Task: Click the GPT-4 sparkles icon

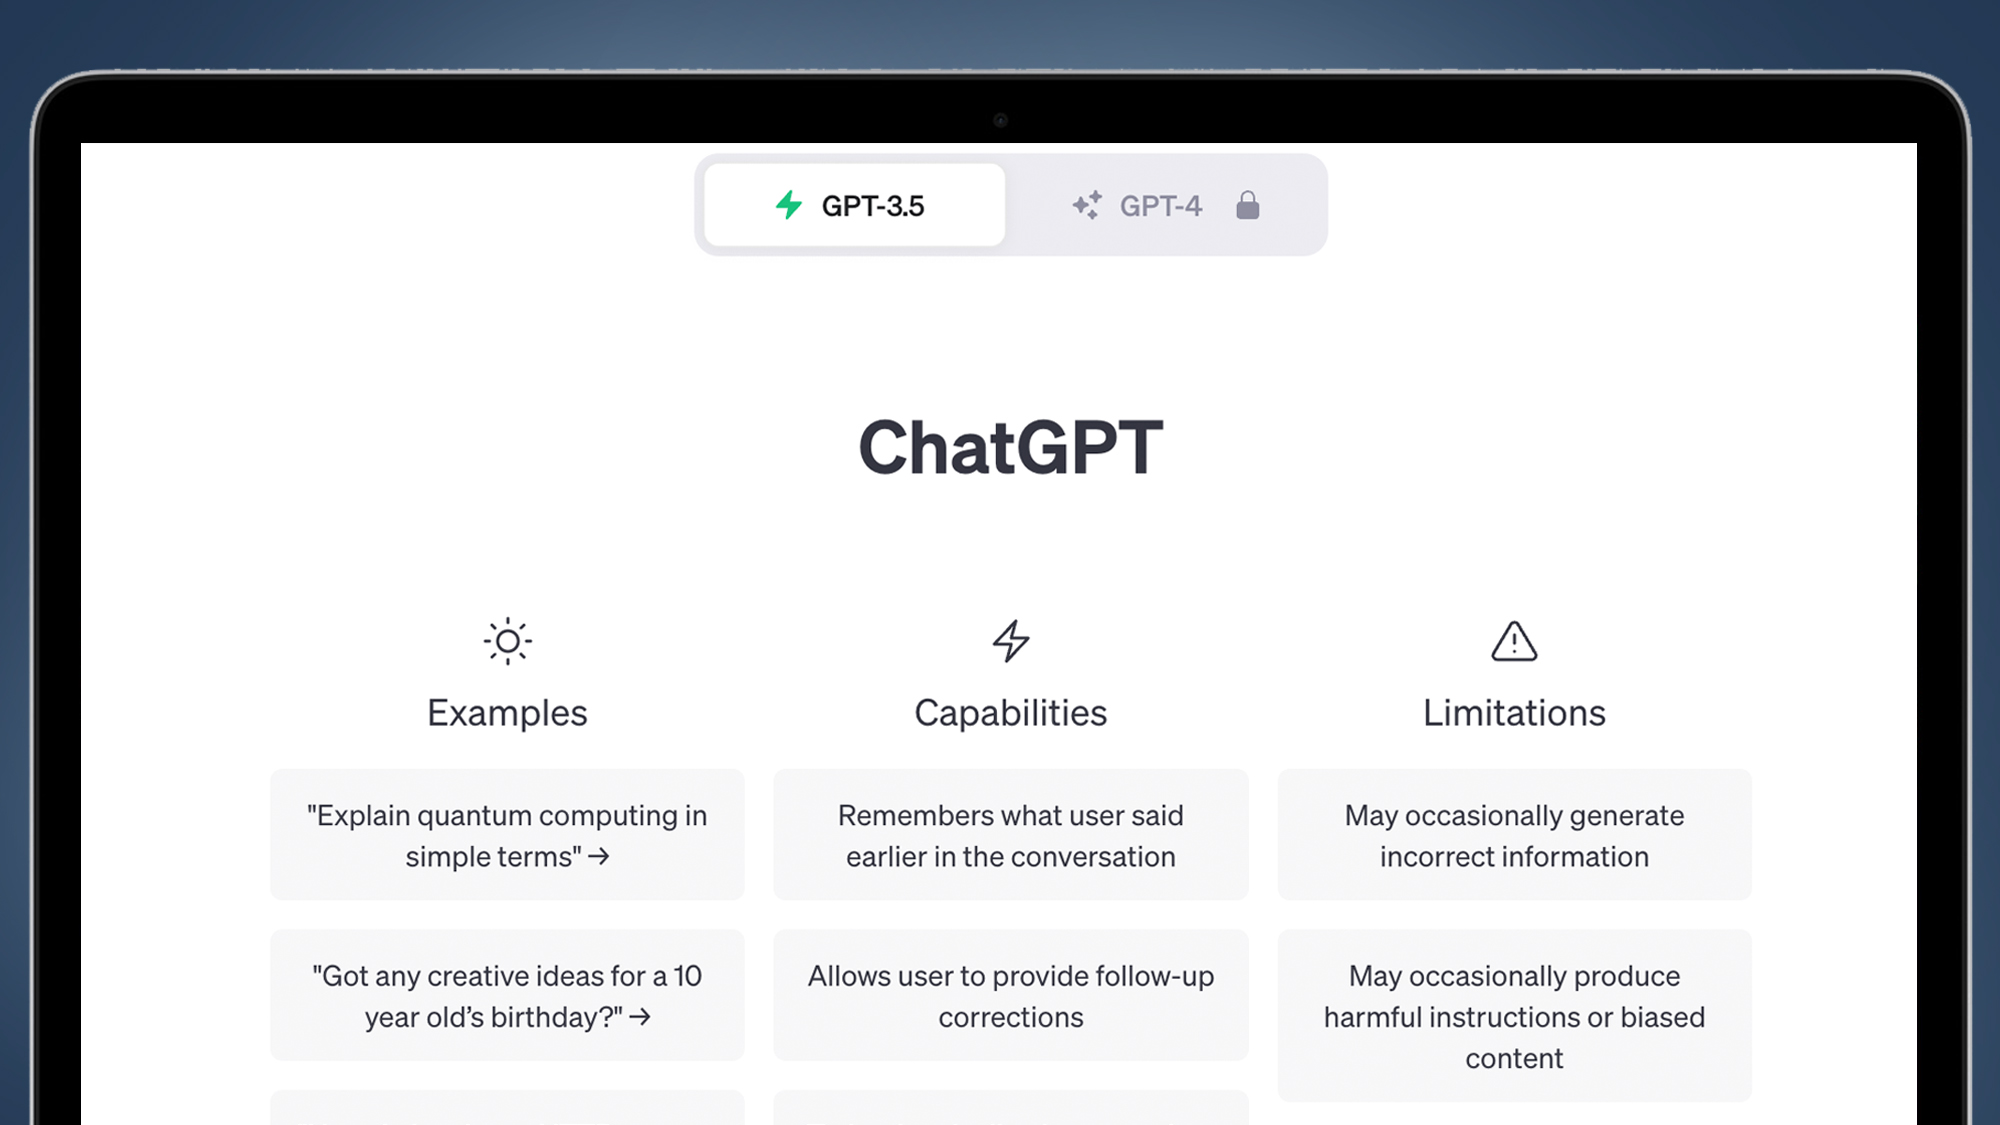Action: [x=1087, y=205]
